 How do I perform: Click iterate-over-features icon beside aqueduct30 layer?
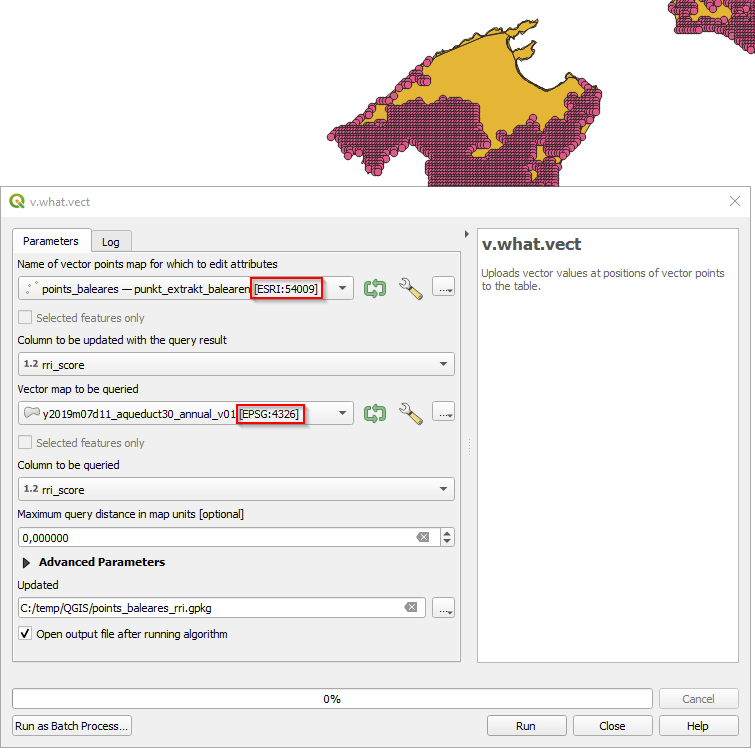[375, 414]
